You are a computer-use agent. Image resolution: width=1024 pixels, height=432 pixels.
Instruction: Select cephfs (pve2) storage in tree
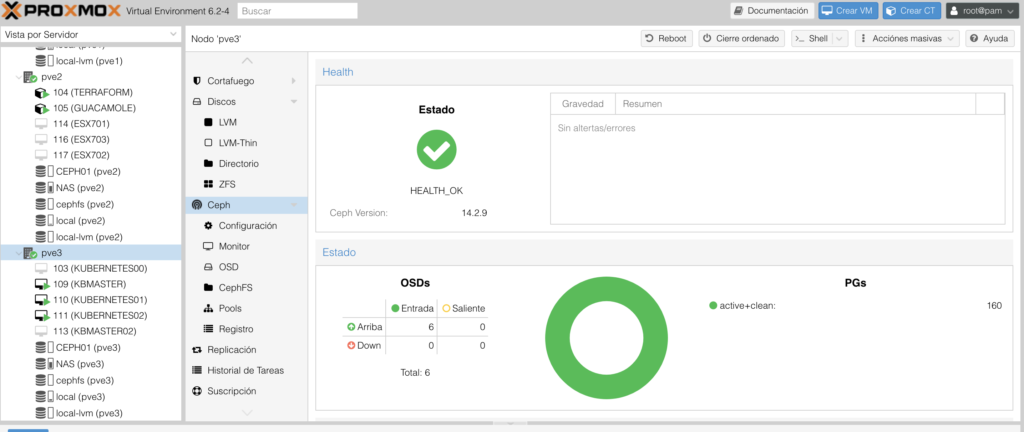[x=91, y=204]
